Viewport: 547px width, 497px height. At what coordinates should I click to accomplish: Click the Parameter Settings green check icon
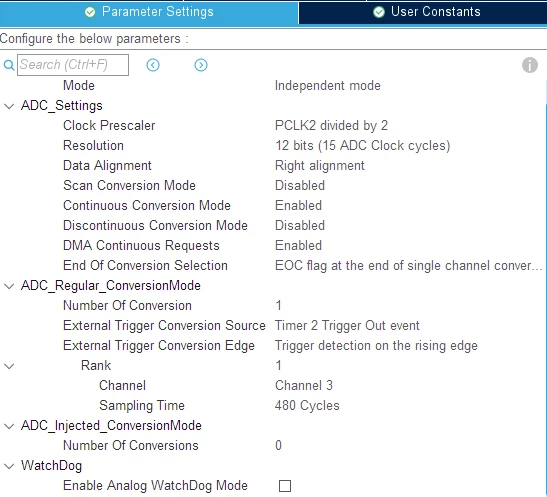pyautogui.click(x=90, y=12)
